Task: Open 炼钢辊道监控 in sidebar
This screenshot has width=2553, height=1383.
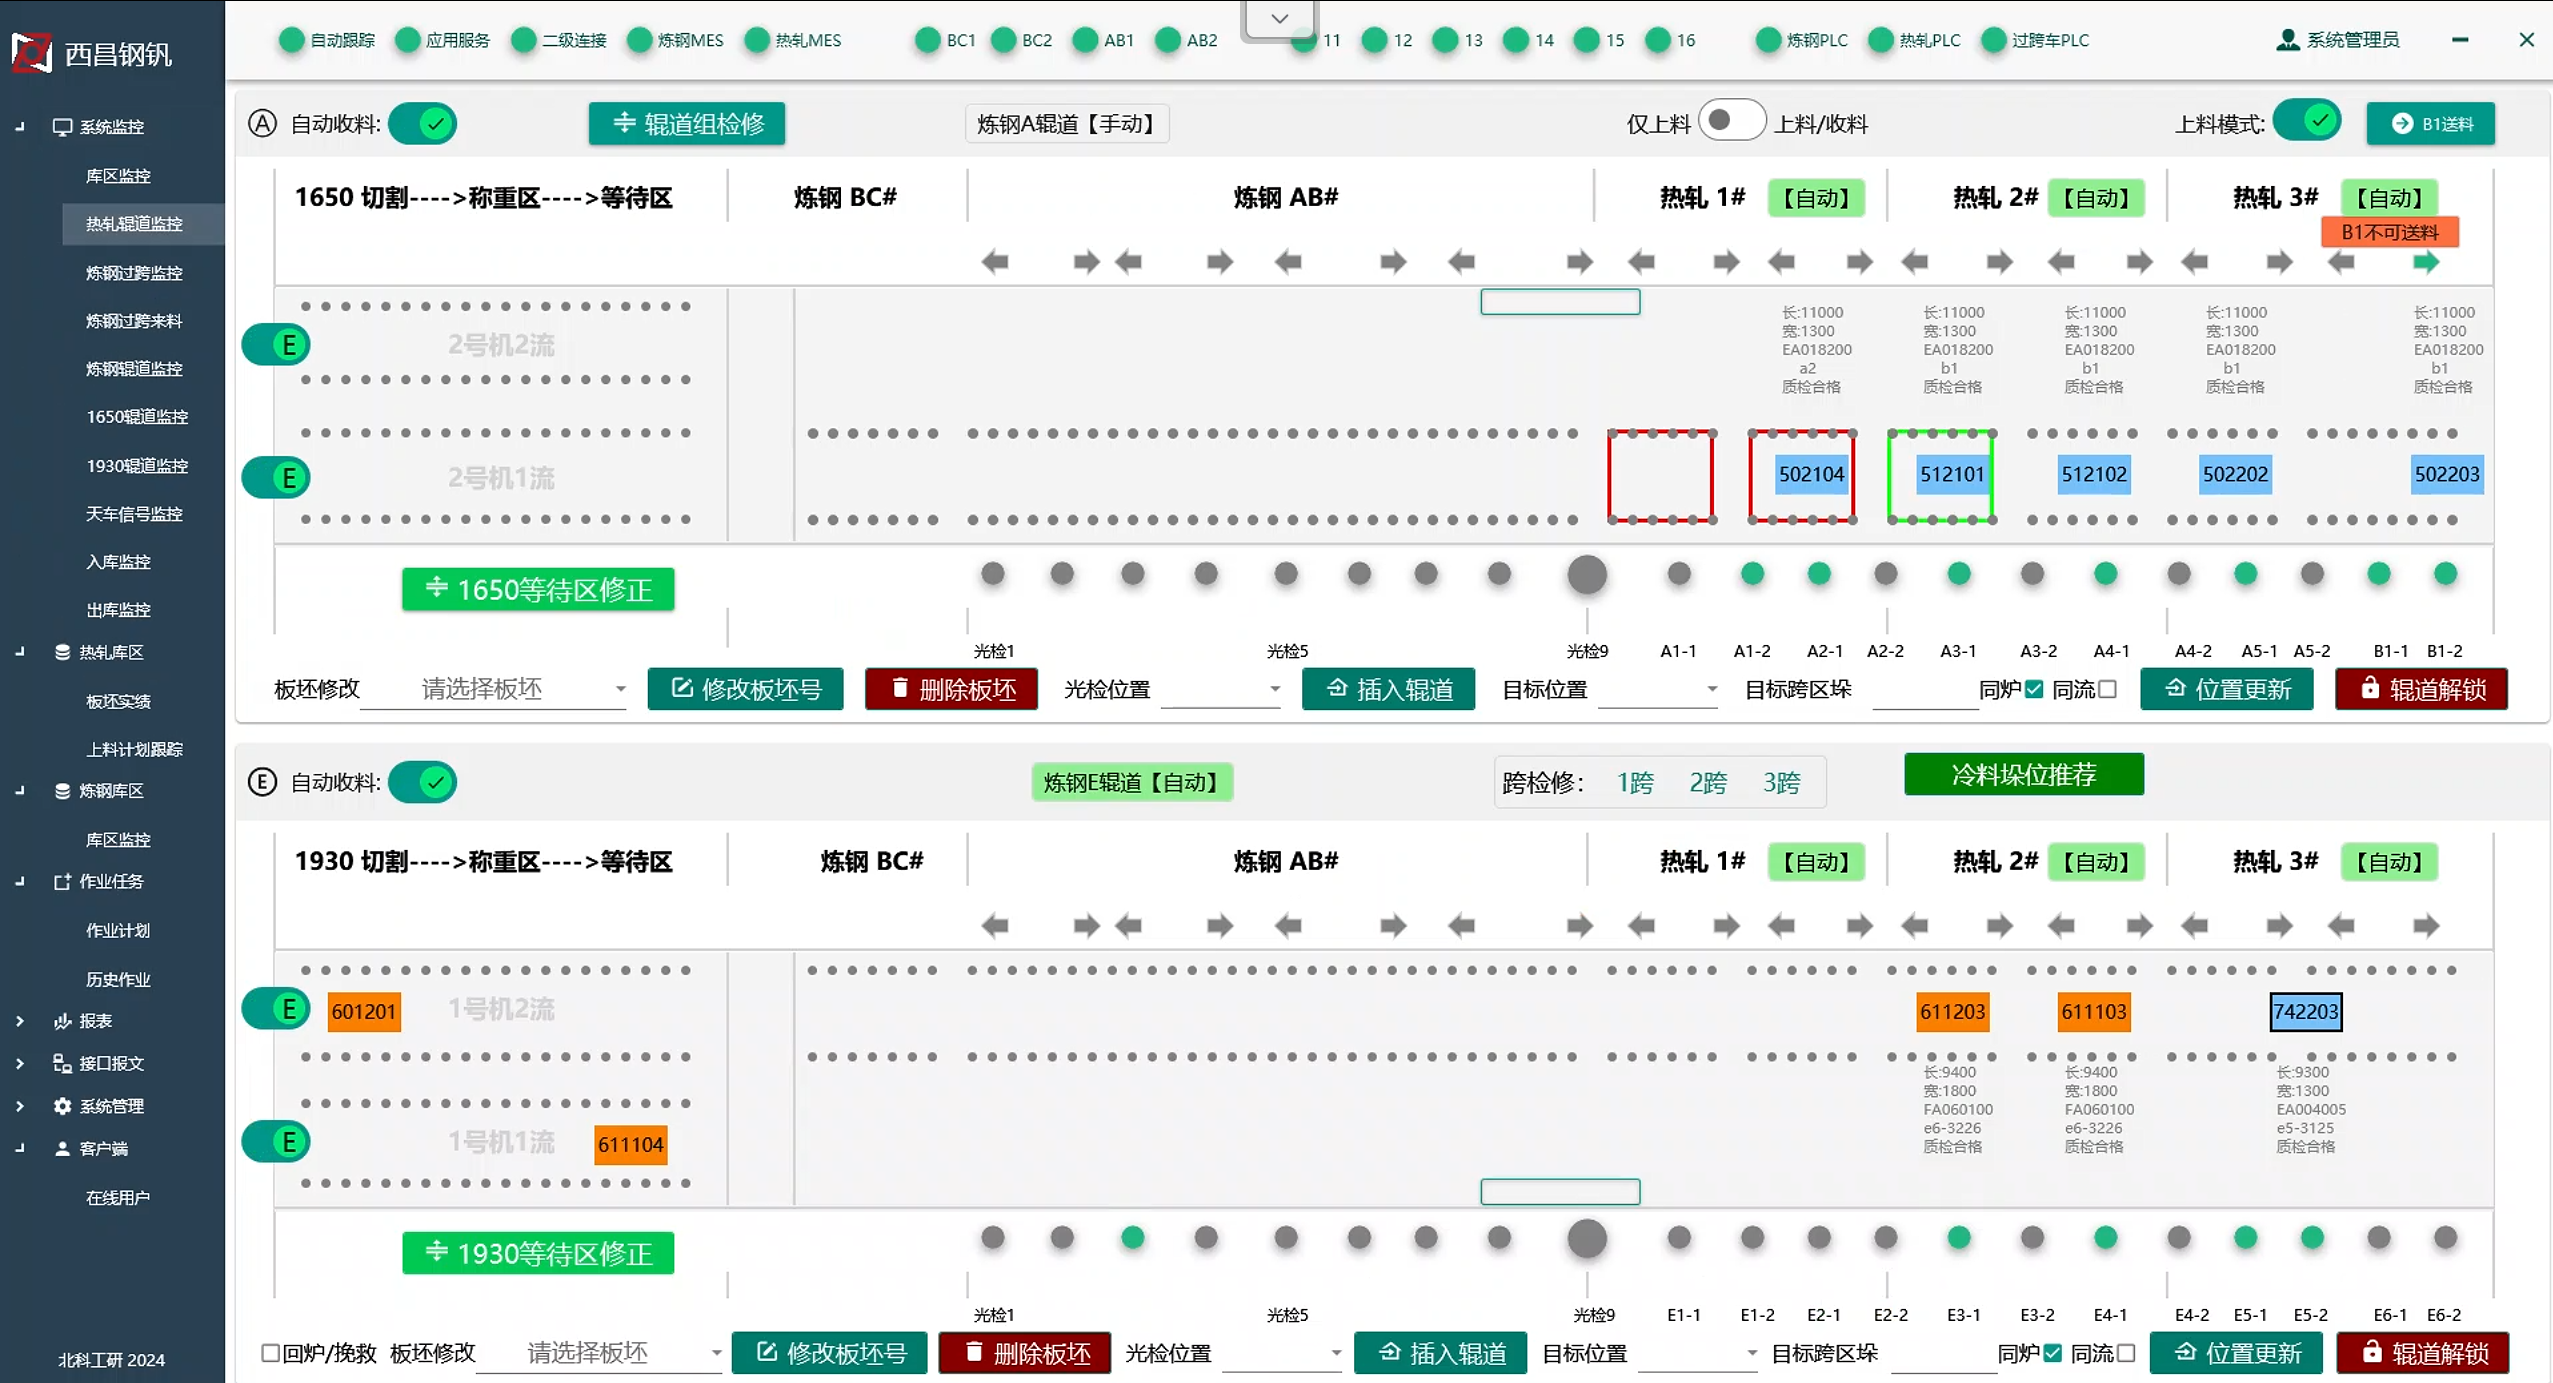Action: click(x=134, y=369)
